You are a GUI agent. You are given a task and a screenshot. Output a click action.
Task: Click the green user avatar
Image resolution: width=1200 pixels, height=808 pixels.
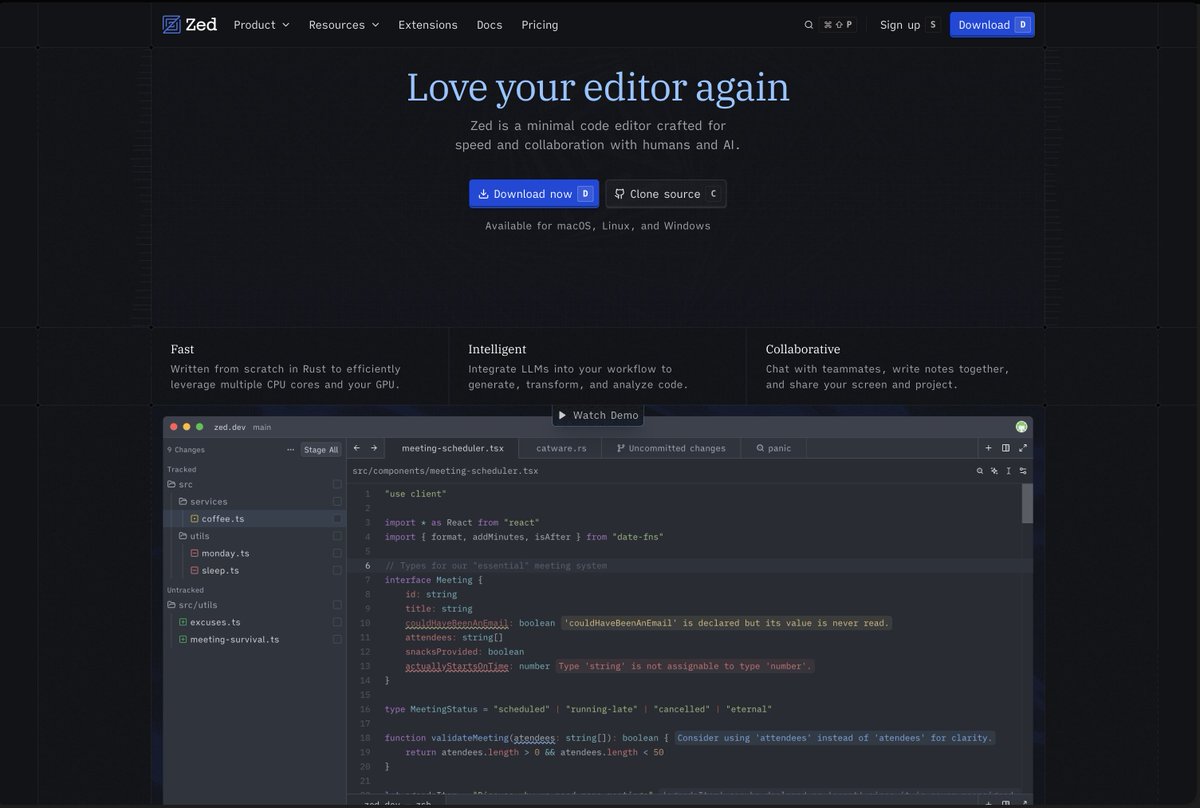tap(1021, 427)
